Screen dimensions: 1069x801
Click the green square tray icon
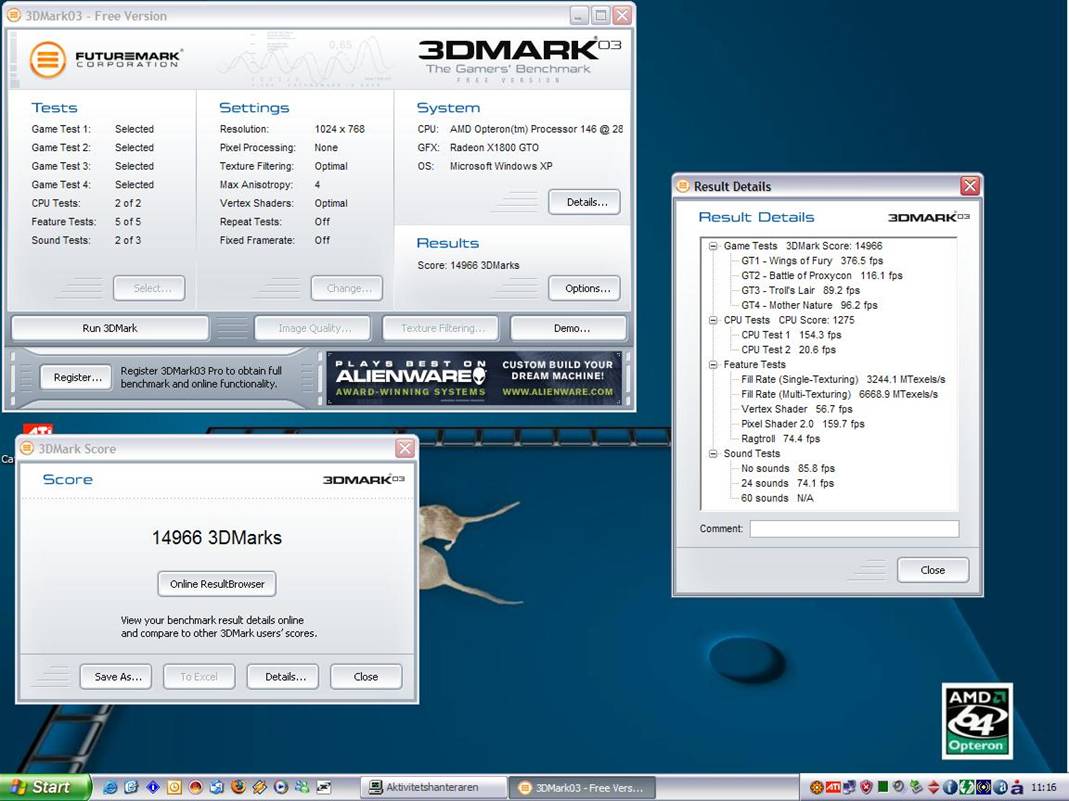[x=883, y=787]
